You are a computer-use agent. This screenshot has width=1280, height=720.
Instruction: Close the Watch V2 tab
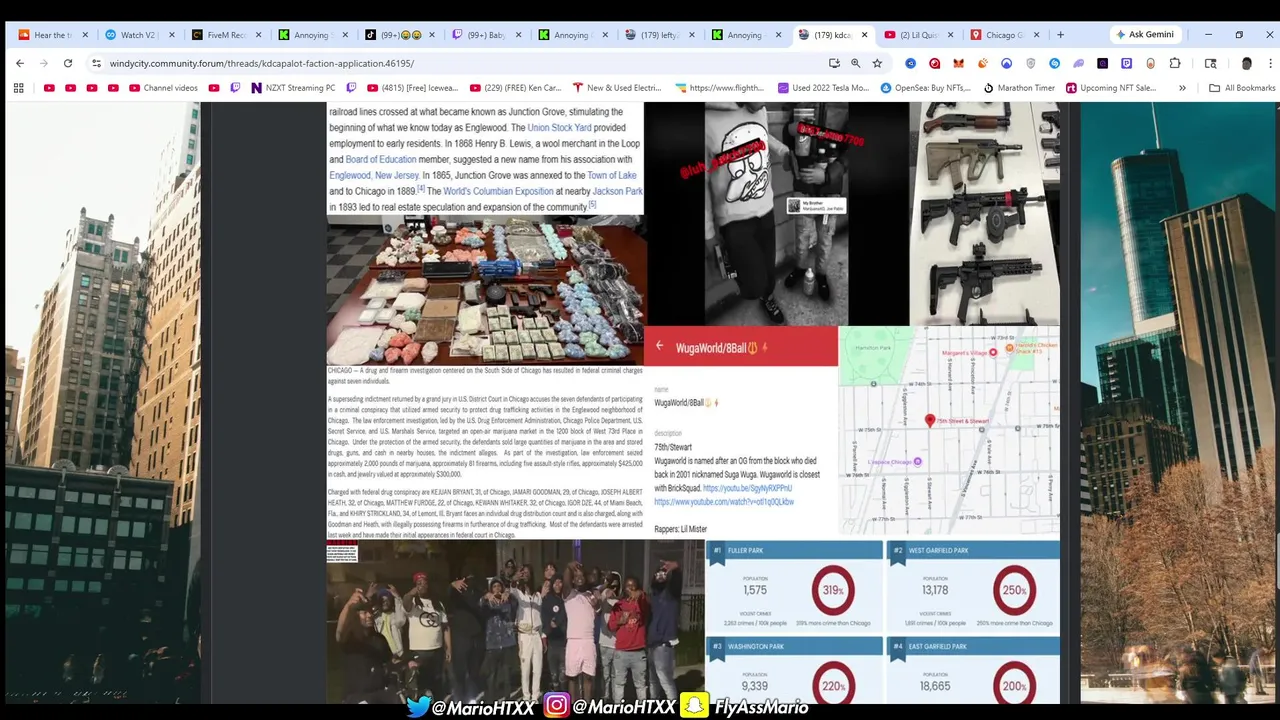tap(171, 35)
